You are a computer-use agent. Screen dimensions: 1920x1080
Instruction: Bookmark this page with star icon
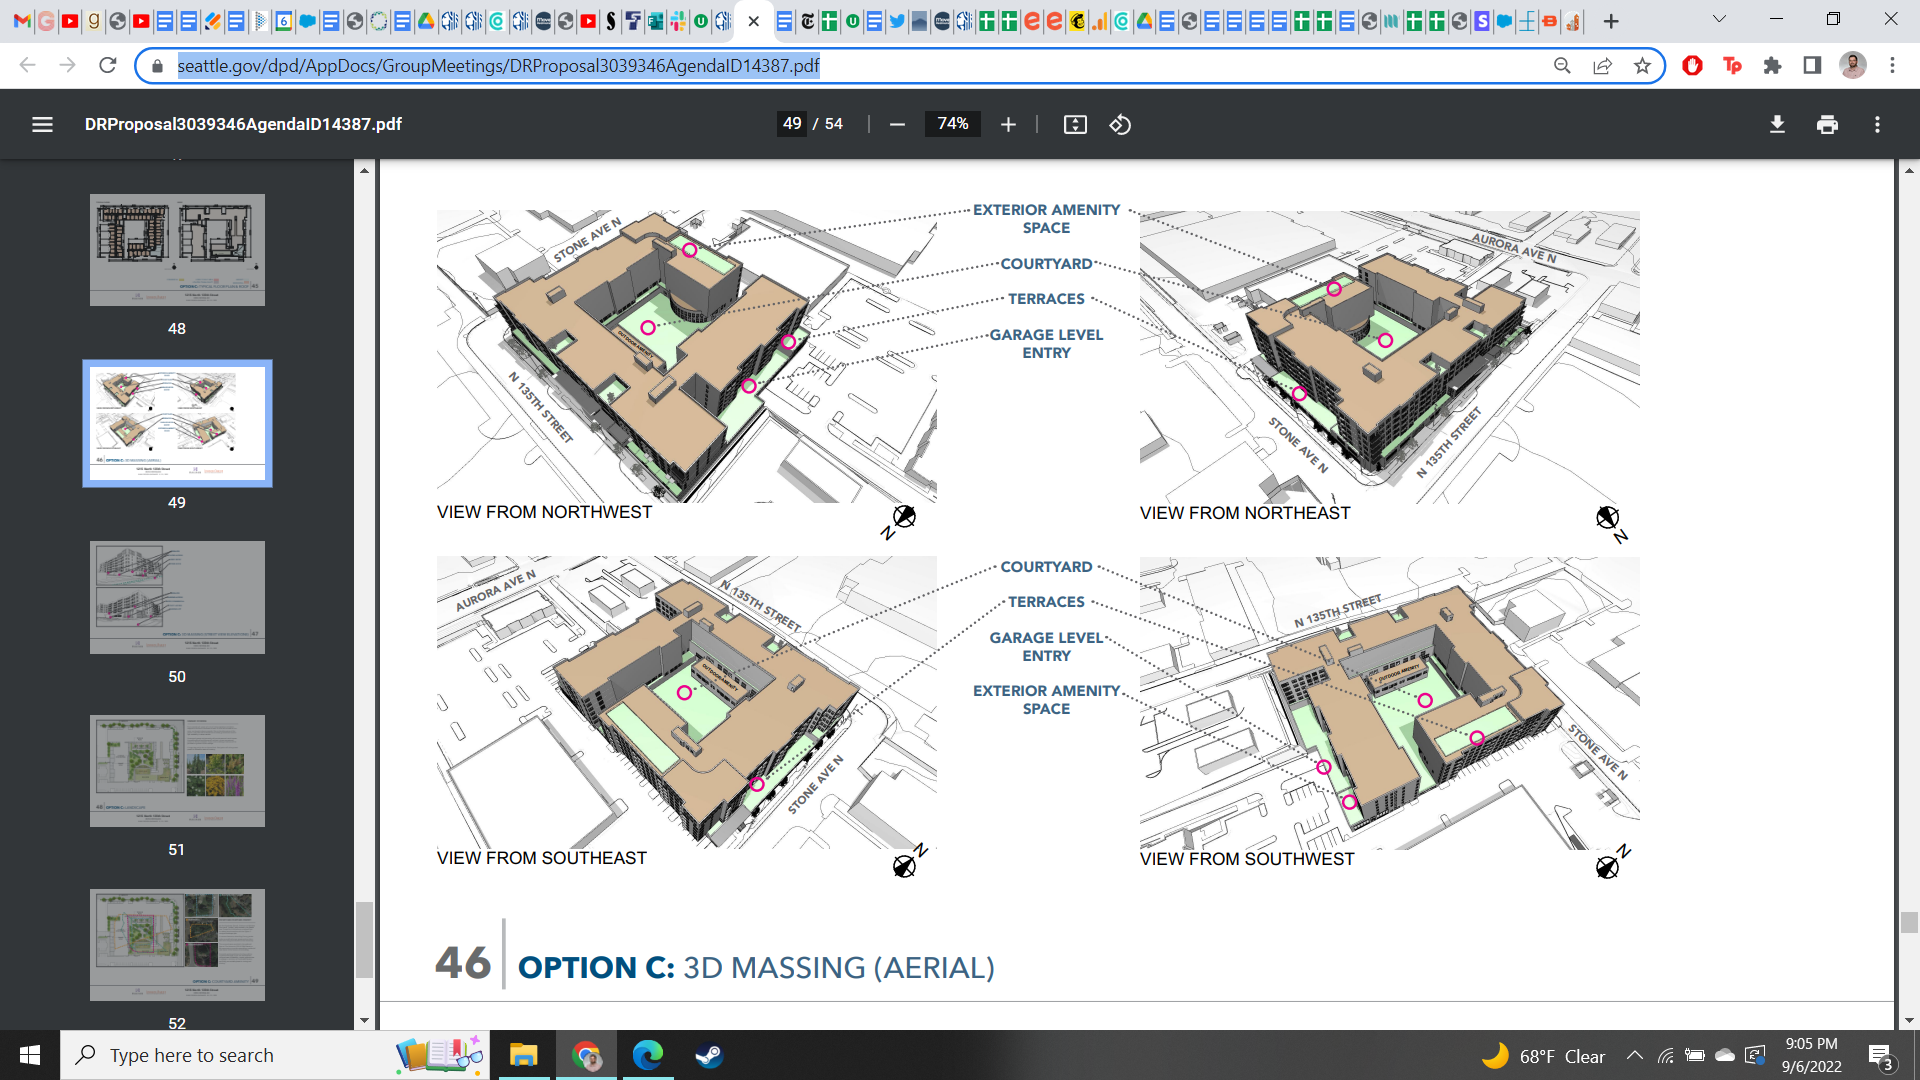[x=1642, y=66]
